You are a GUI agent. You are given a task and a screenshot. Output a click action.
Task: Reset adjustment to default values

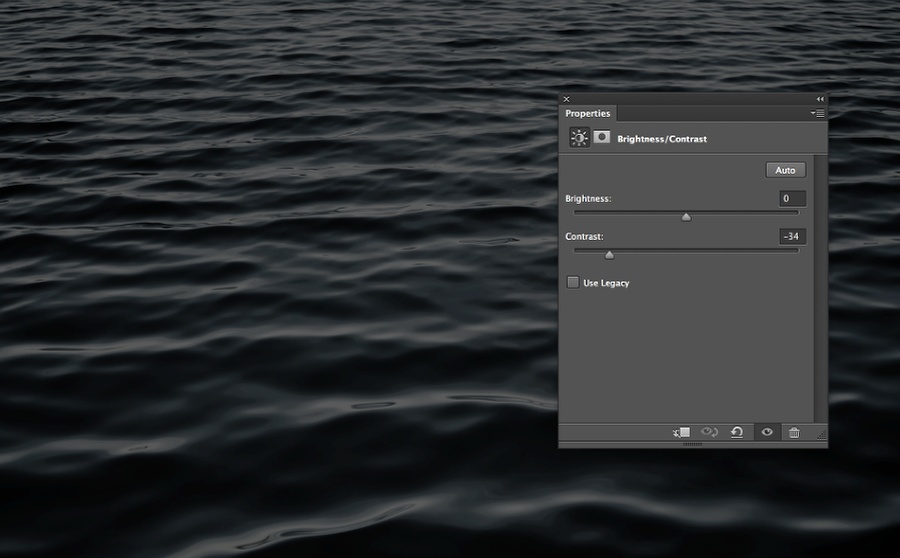[x=737, y=432]
